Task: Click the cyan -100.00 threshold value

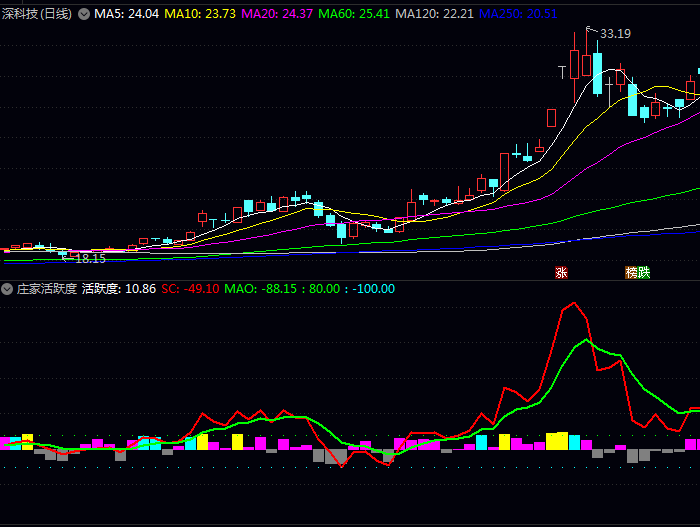Action: click(374, 289)
